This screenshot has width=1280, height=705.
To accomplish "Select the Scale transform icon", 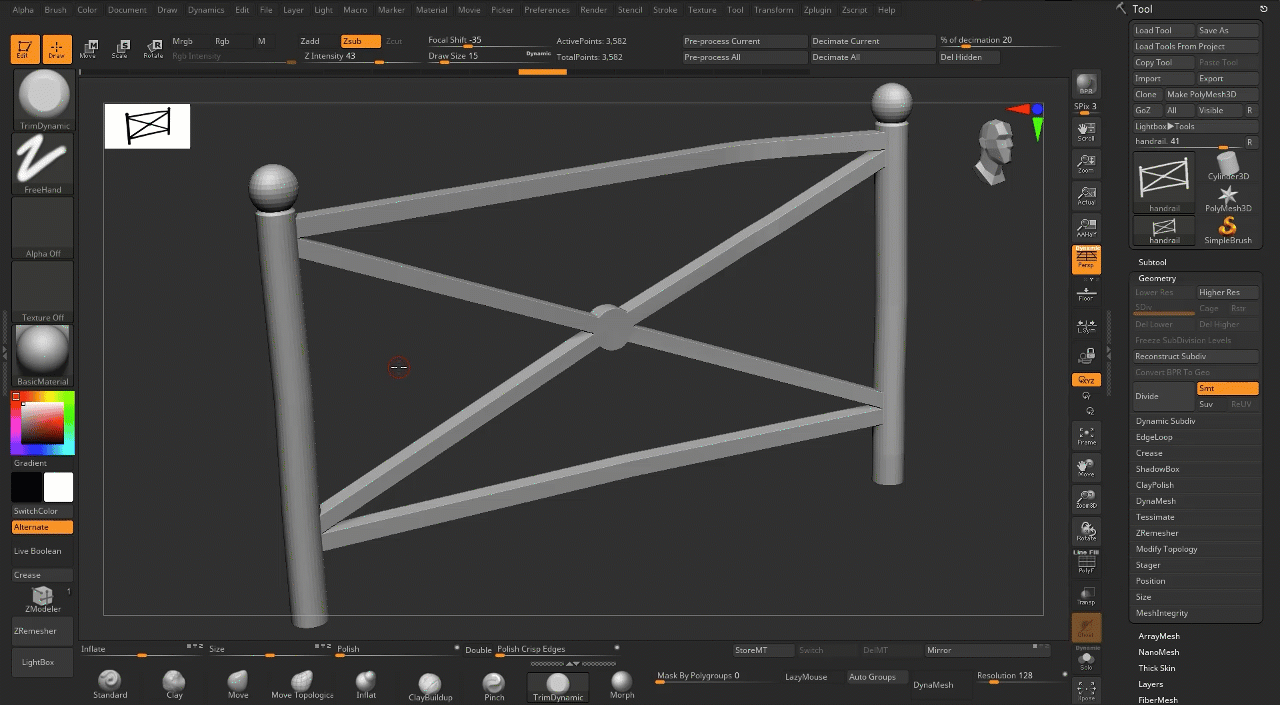I will [x=120, y=49].
